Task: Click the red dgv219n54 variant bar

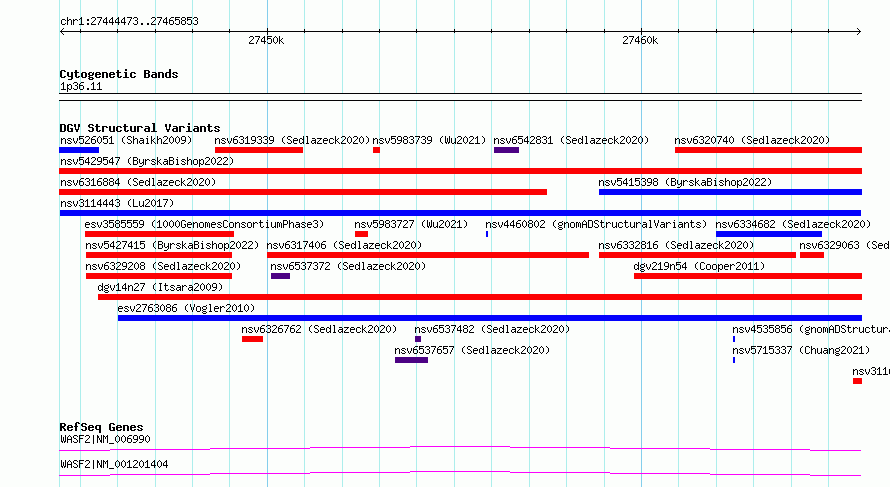Action: 748,276
